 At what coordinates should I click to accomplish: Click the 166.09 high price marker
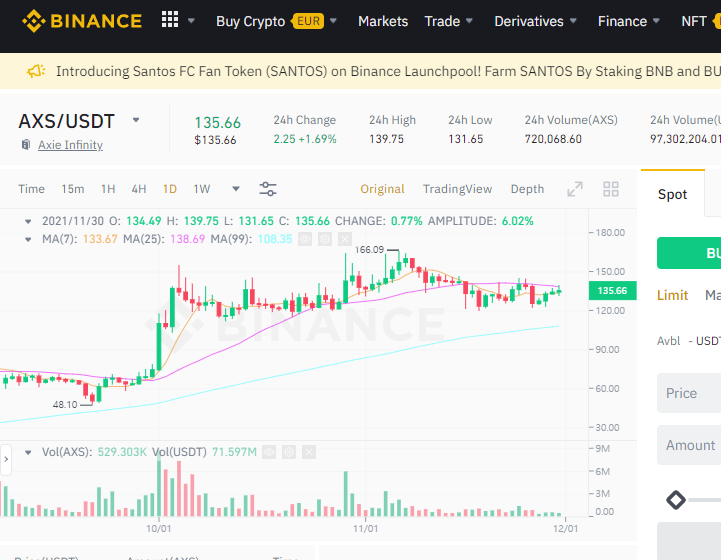click(x=369, y=250)
